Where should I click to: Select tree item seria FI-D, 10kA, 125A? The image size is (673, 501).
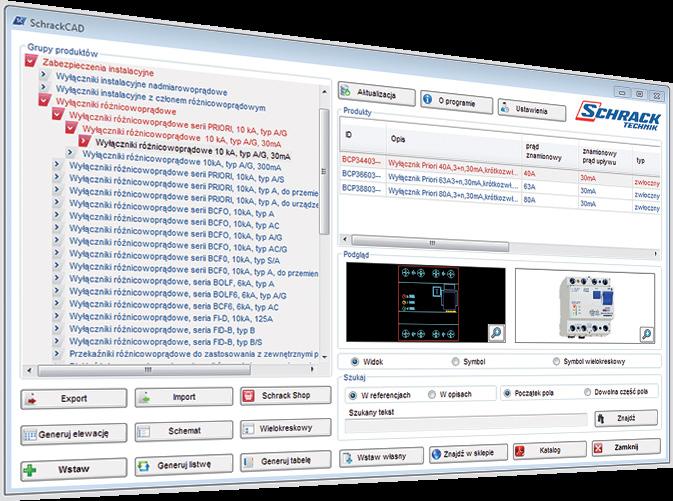pos(171,318)
